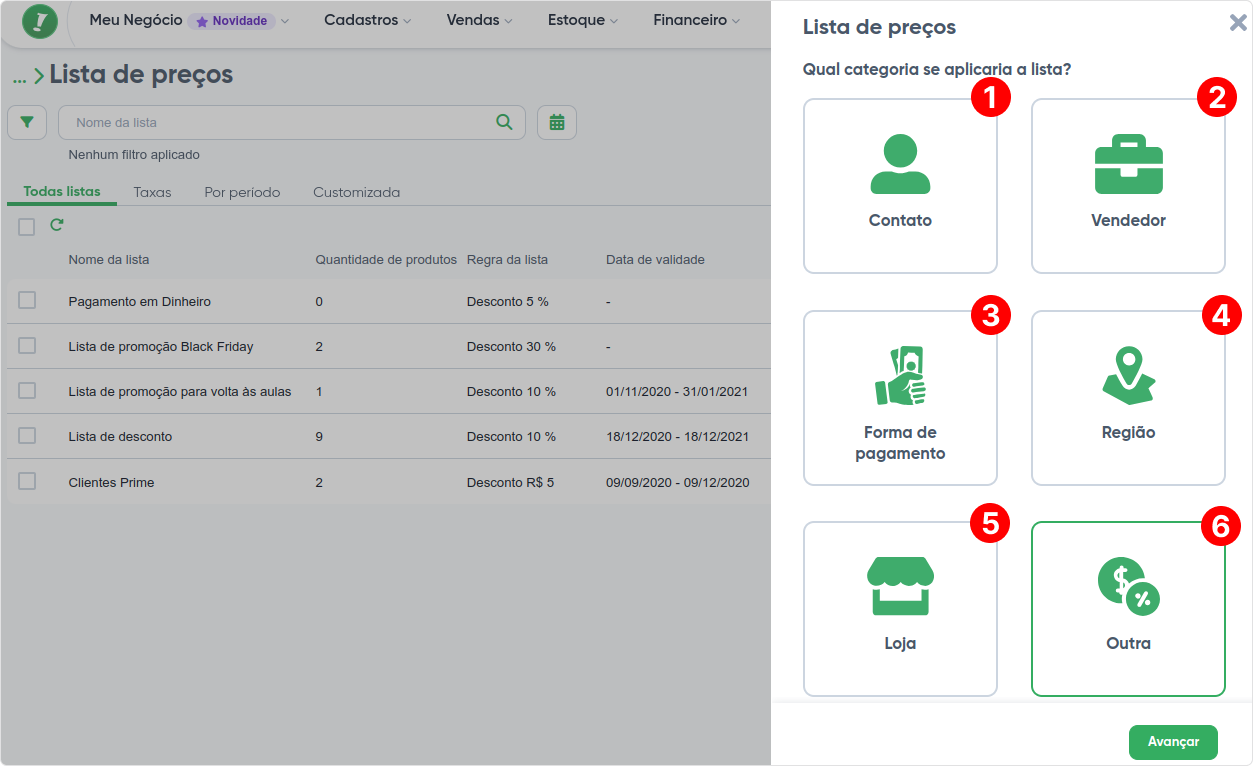Expand the Estoque menu

(x=583, y=20)
